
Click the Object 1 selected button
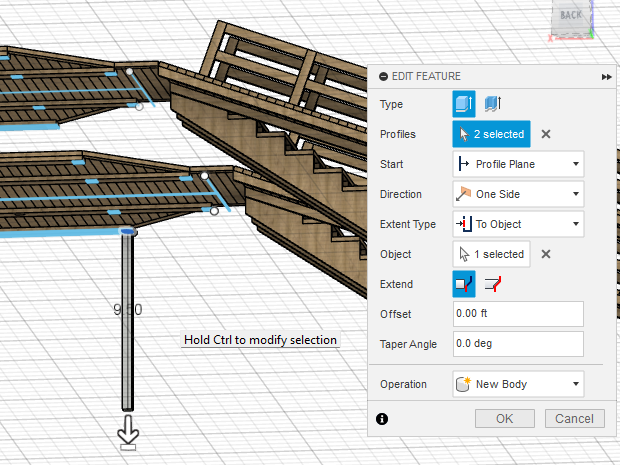pos(491,254)
